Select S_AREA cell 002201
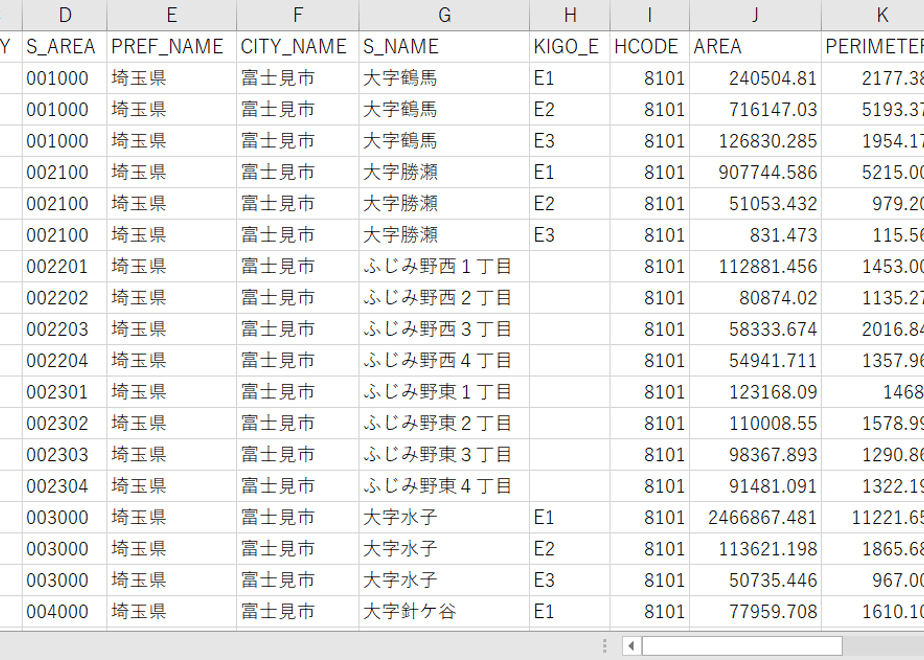Viewport: 924px width, 660px height. (x=65, y=266)
